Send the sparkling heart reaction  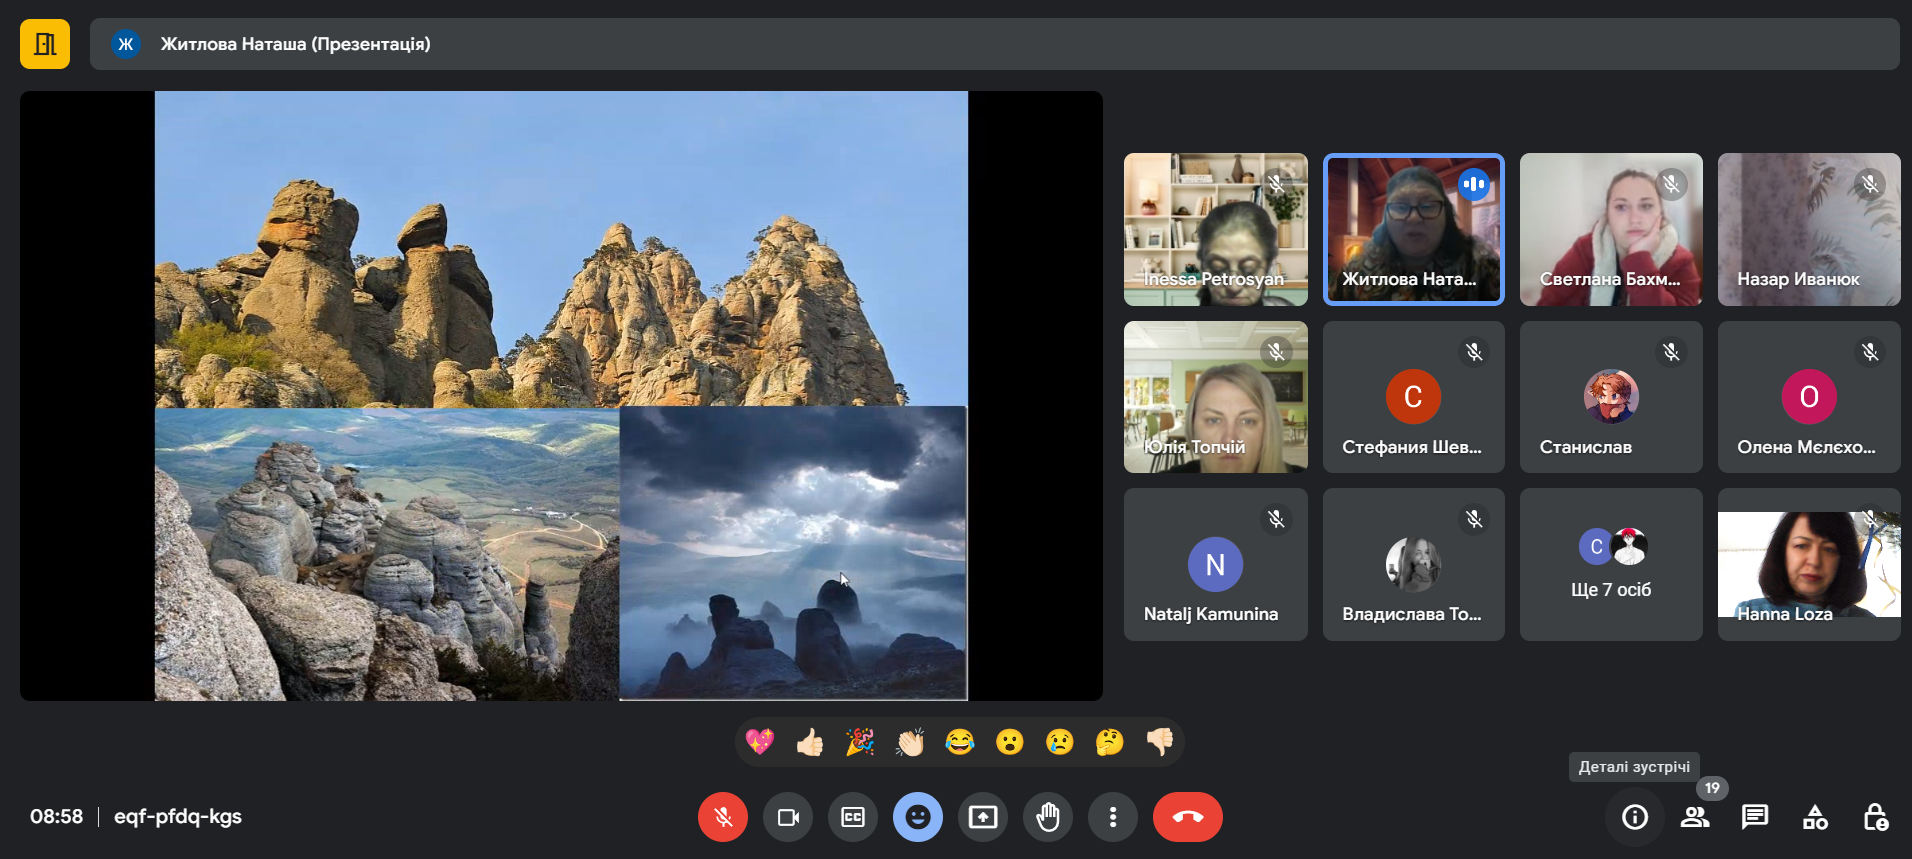click(x=760, y=742)
